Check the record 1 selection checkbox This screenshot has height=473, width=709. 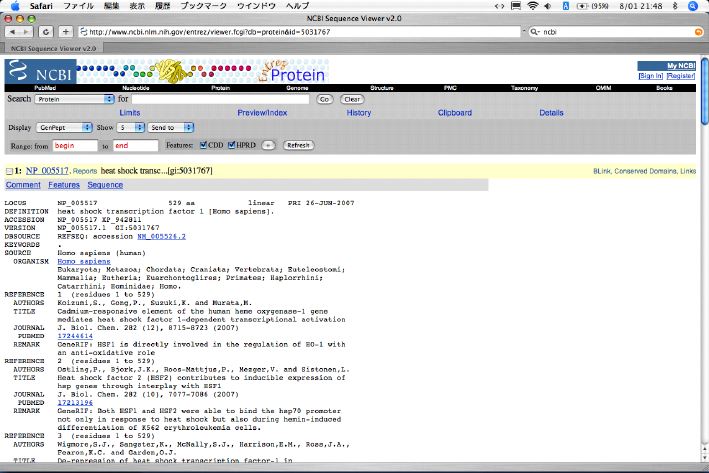9,172
